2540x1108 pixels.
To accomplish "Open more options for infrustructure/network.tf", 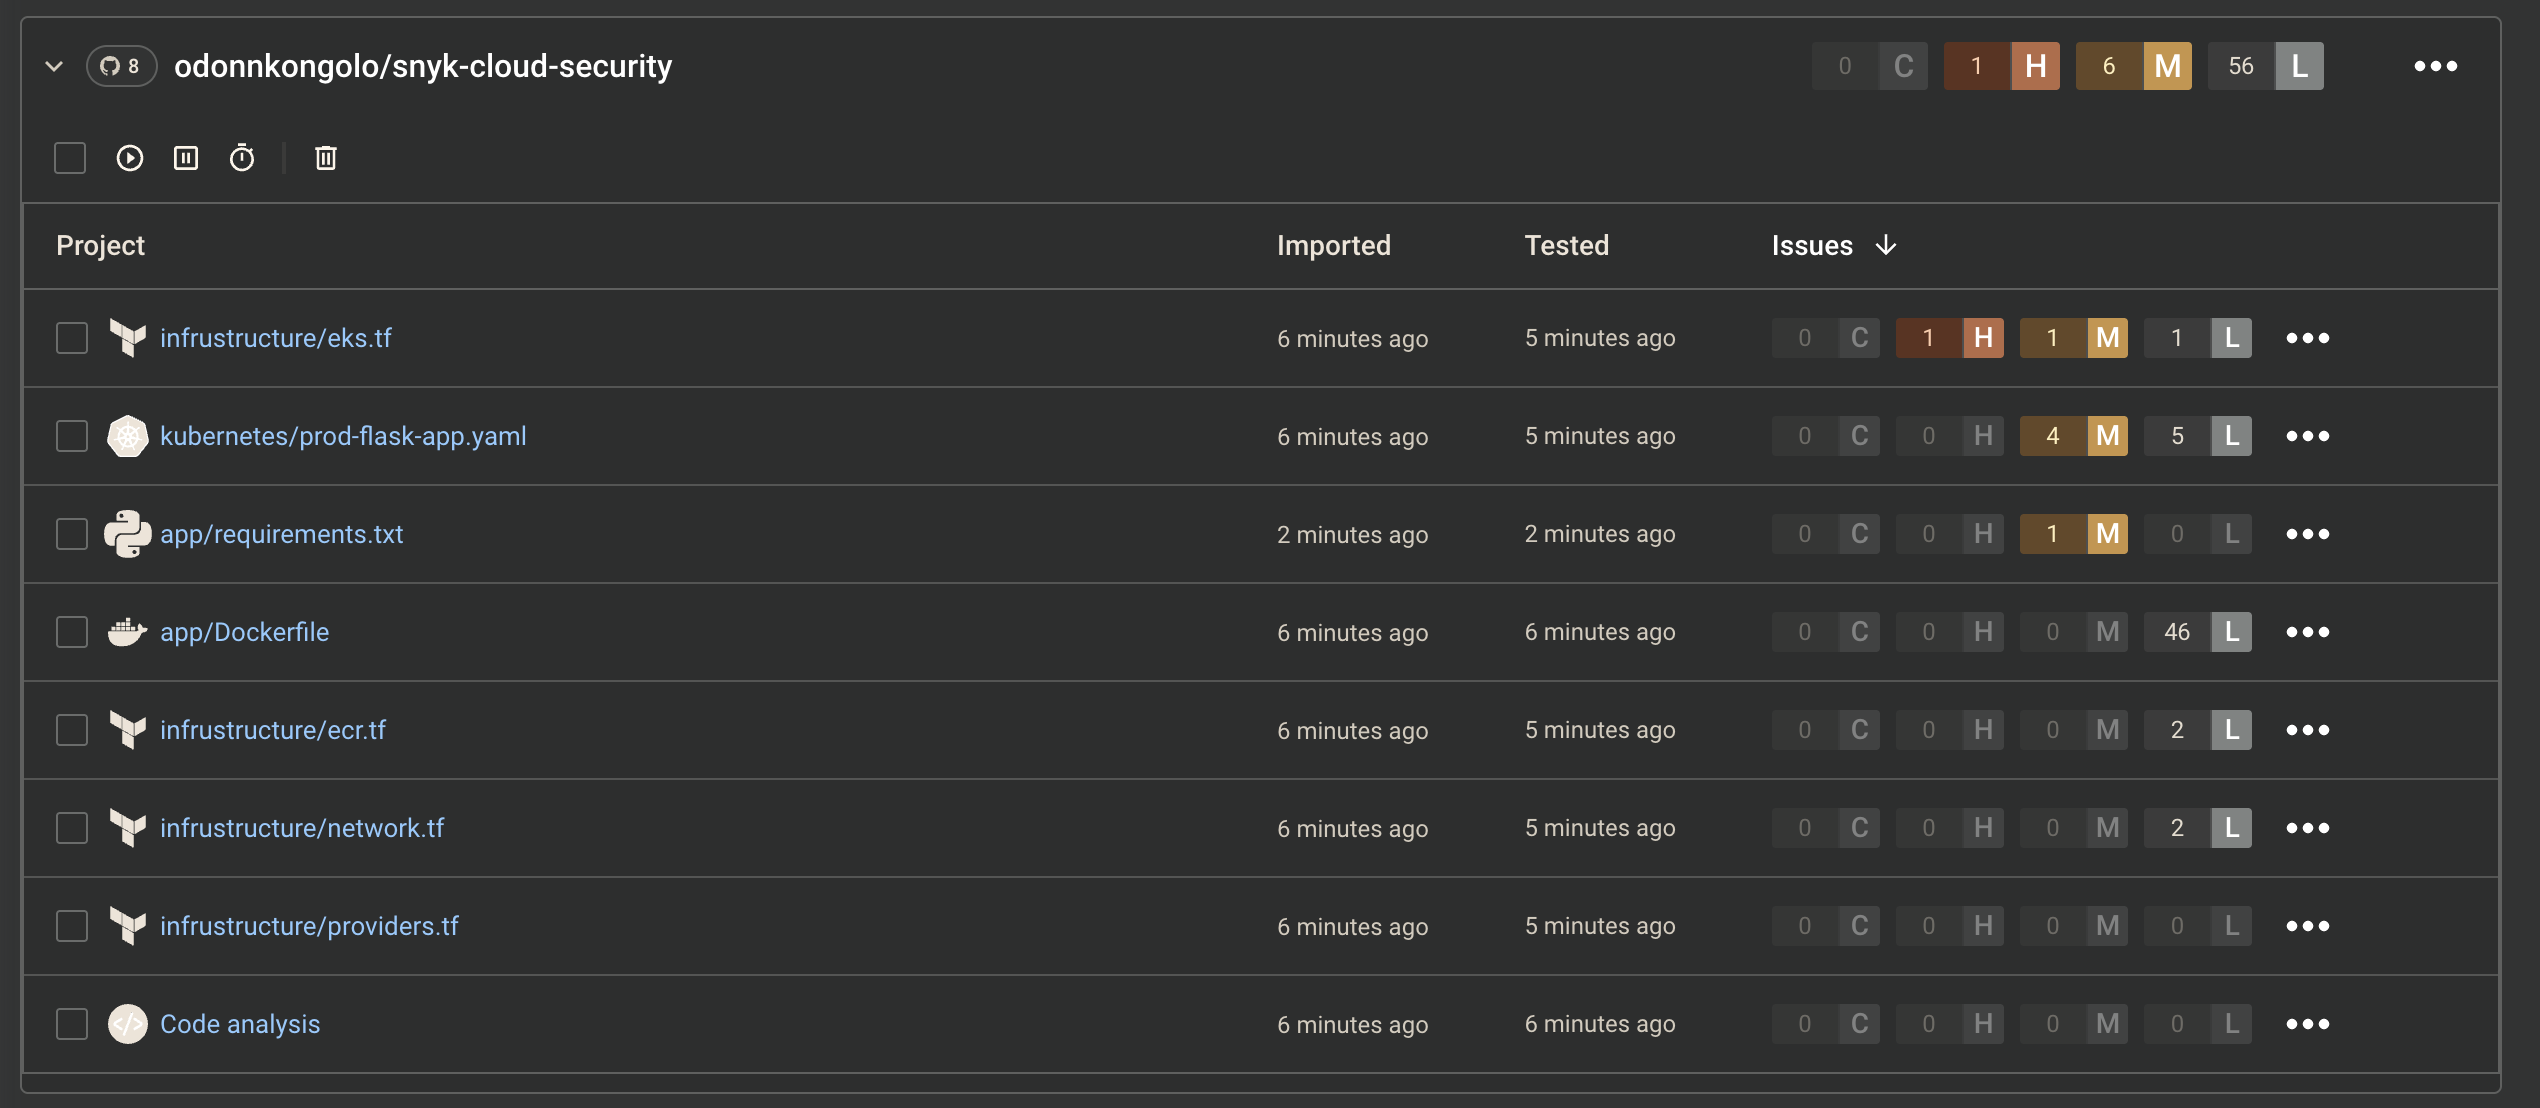I will click(x=2308, y=828).
